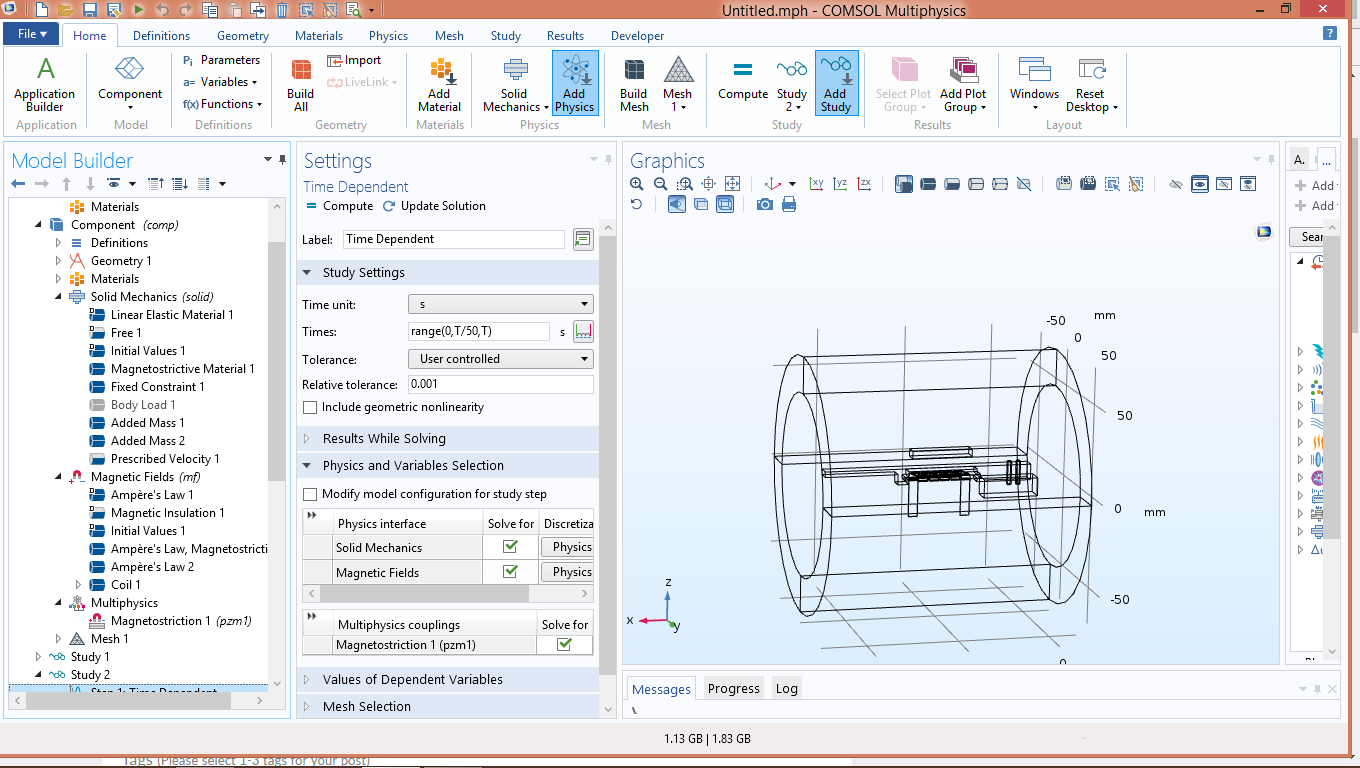Open the Time unit dropdown
Screen dimensions: 1360x768
500,305
